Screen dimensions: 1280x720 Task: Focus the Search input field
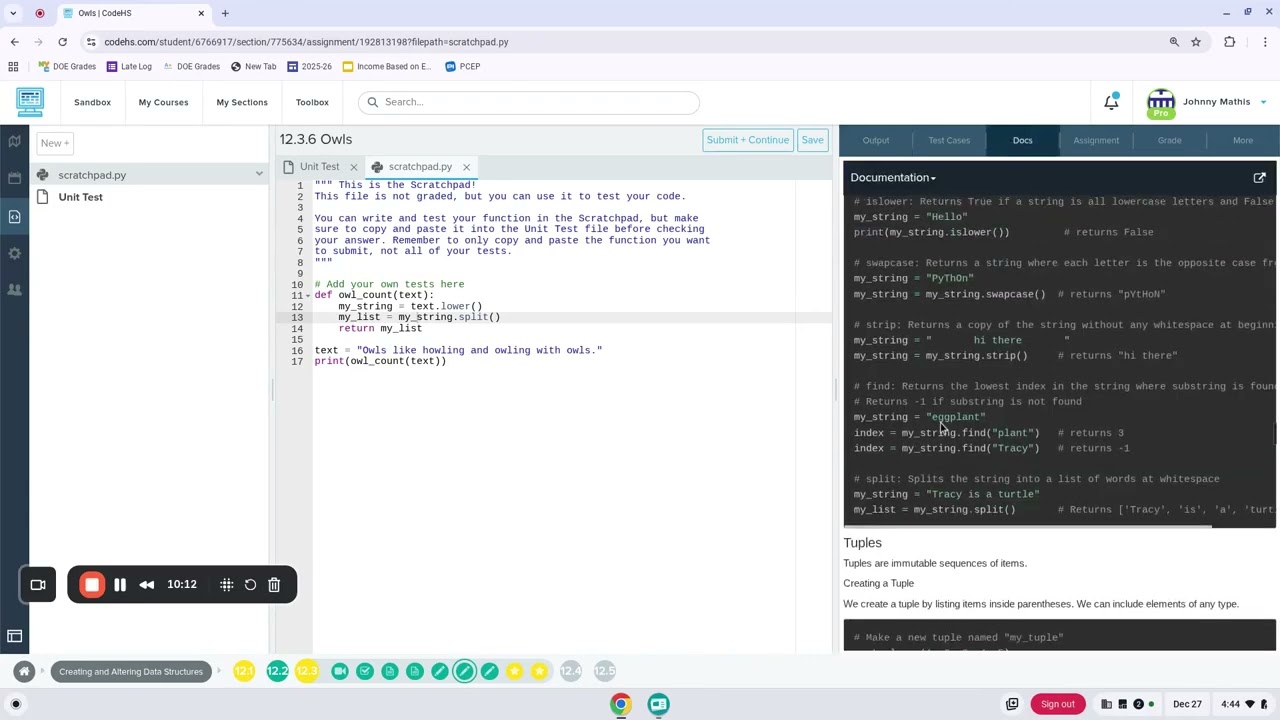[x=529, y=102]
